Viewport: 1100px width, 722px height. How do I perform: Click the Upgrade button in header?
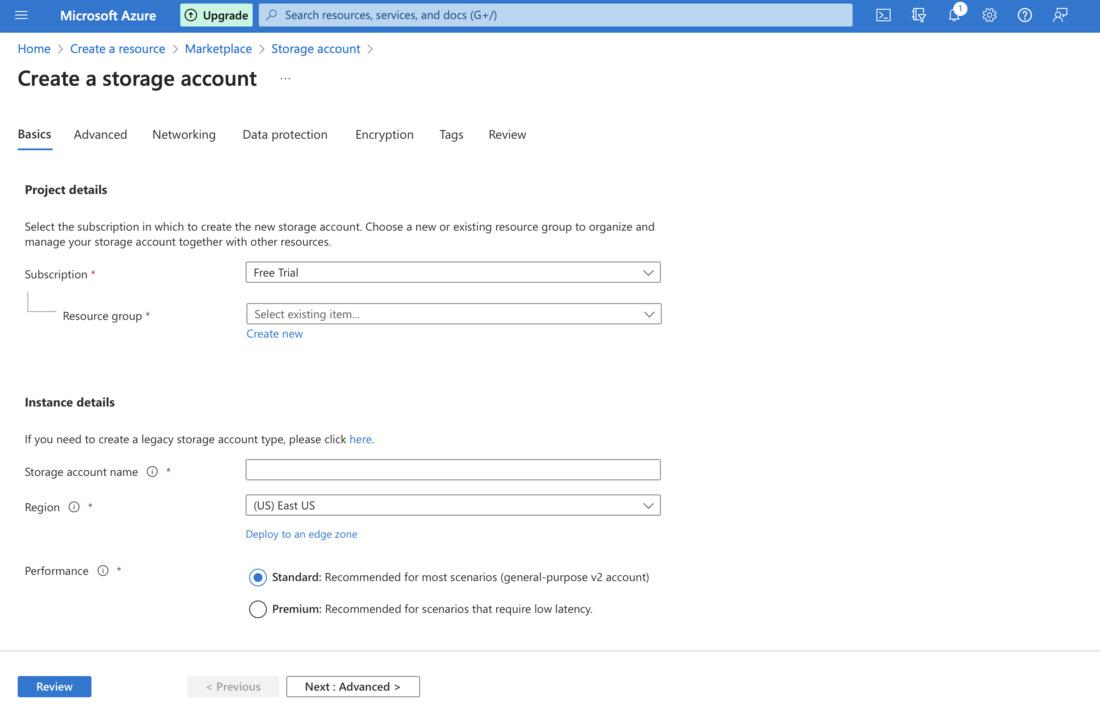(216, 15)
